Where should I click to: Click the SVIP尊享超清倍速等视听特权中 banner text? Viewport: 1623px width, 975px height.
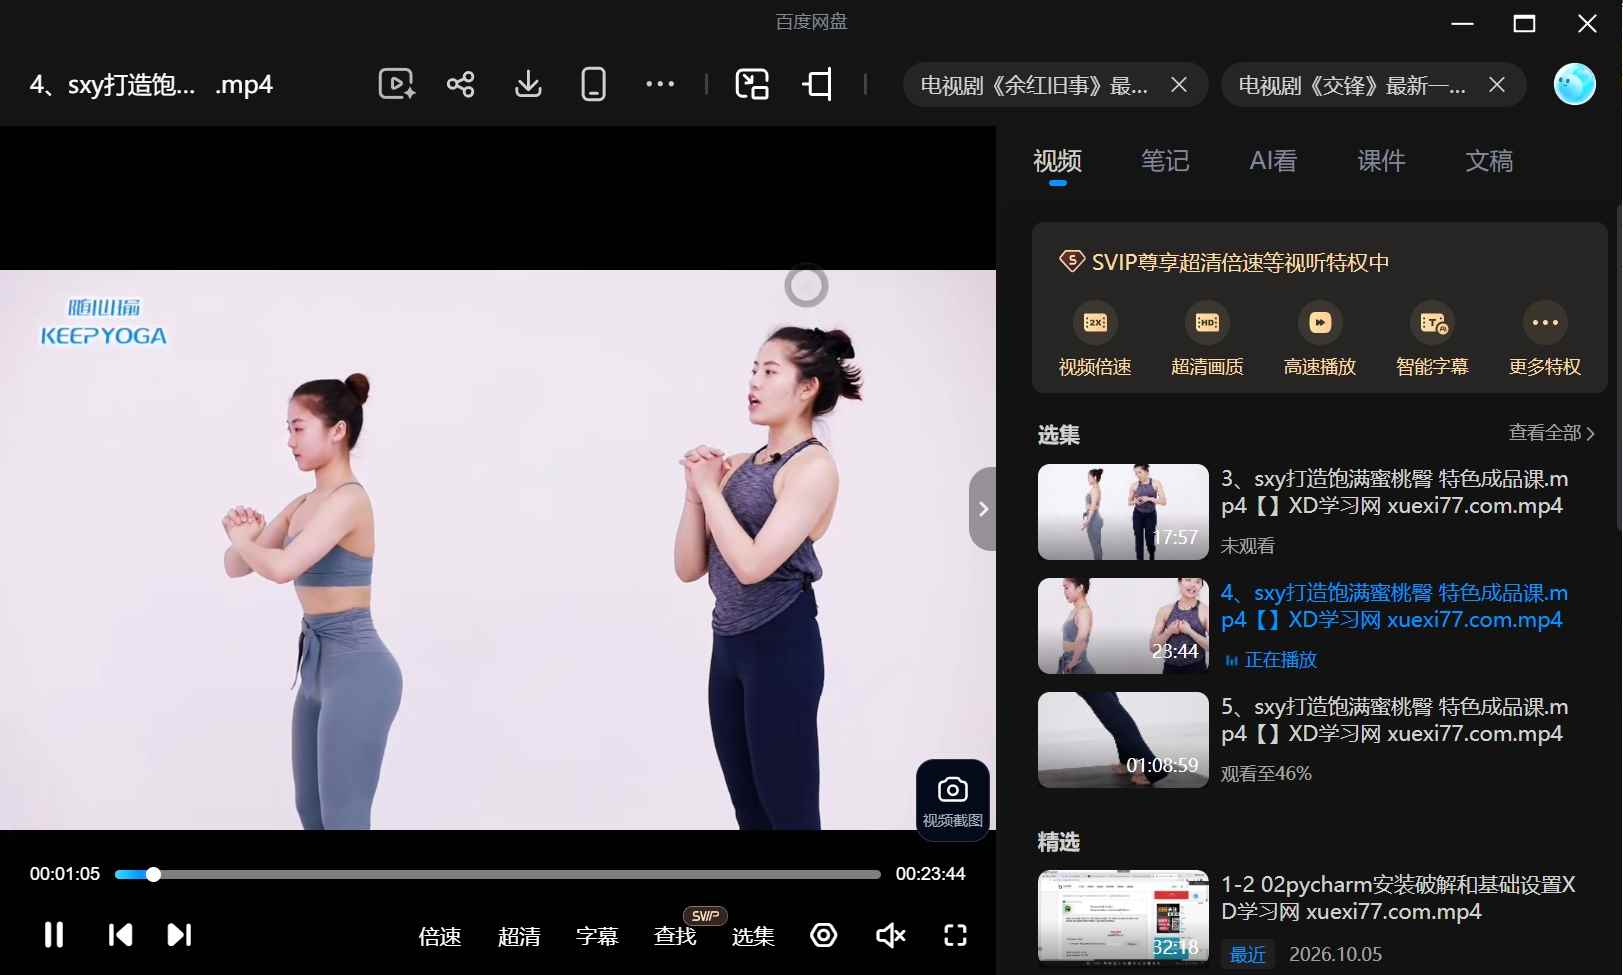[1240, 263]
